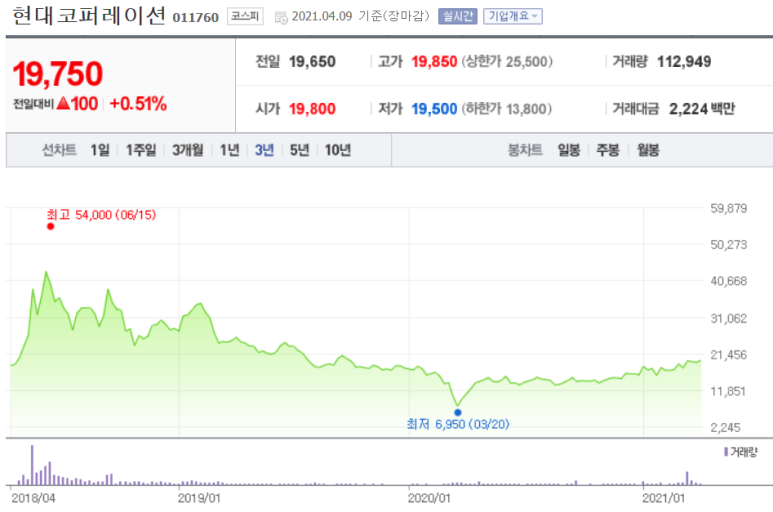Screen dimensions: 773x512
Task: Open the 기업개요 dropdown
Action: point(513,16)
